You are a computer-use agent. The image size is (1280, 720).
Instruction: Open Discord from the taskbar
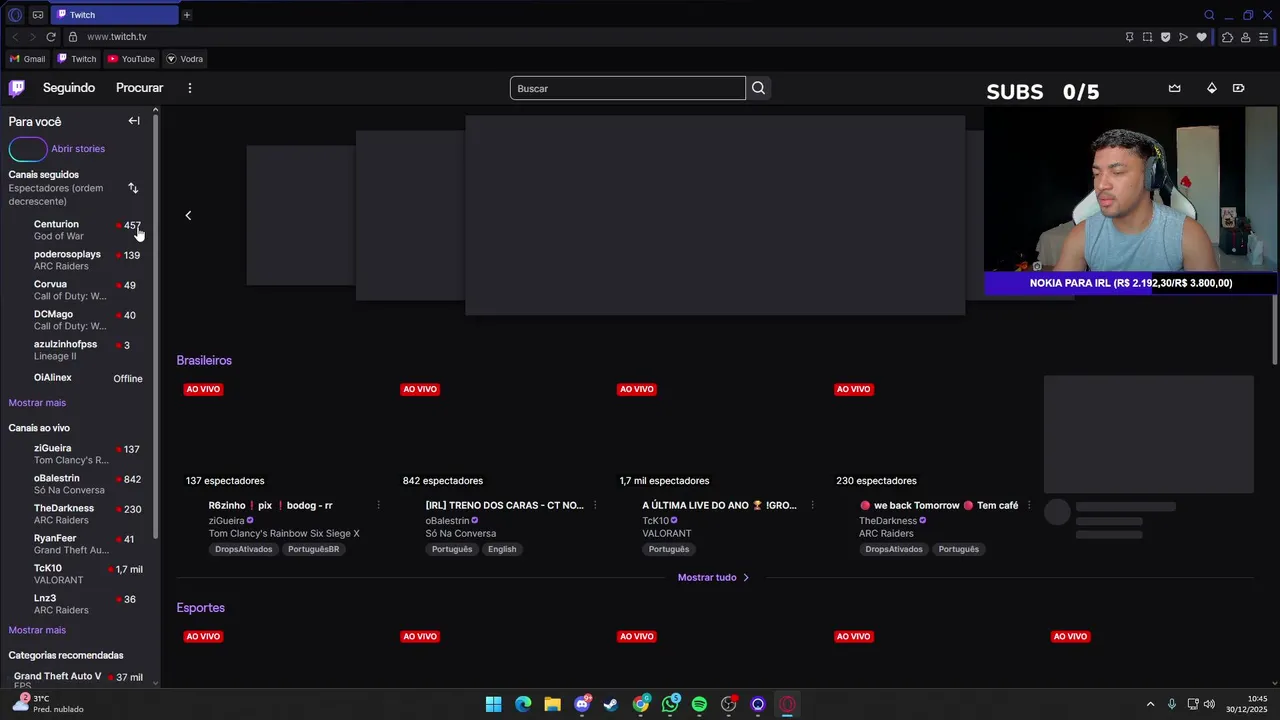tap(582, 704)
